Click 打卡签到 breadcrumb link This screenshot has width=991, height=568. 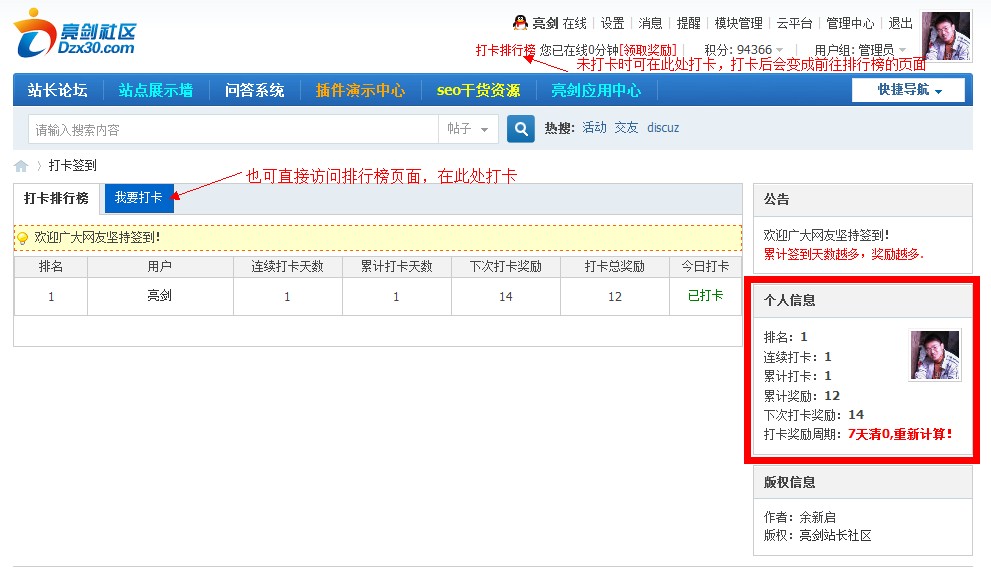pyautogui.click(x=73, y=166)
